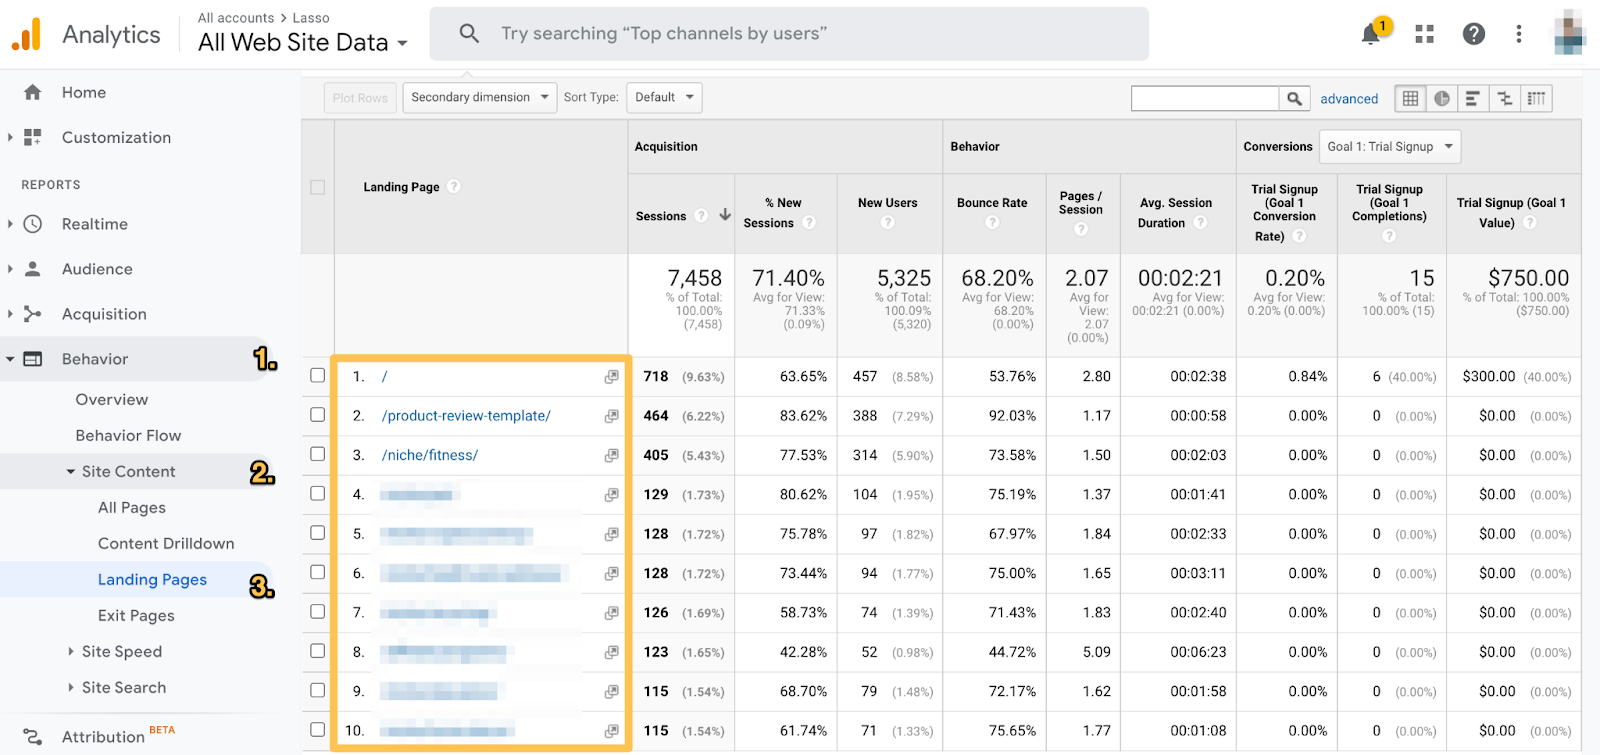The height and width of the screenshot is (755, 1600).
Task: Open the Secondary dimension dropdown
Action: pos(480,97)
